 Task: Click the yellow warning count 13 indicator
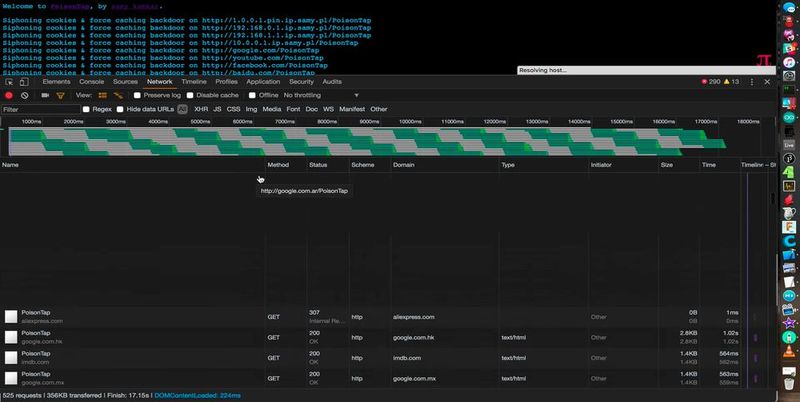(x=732, y=82)
